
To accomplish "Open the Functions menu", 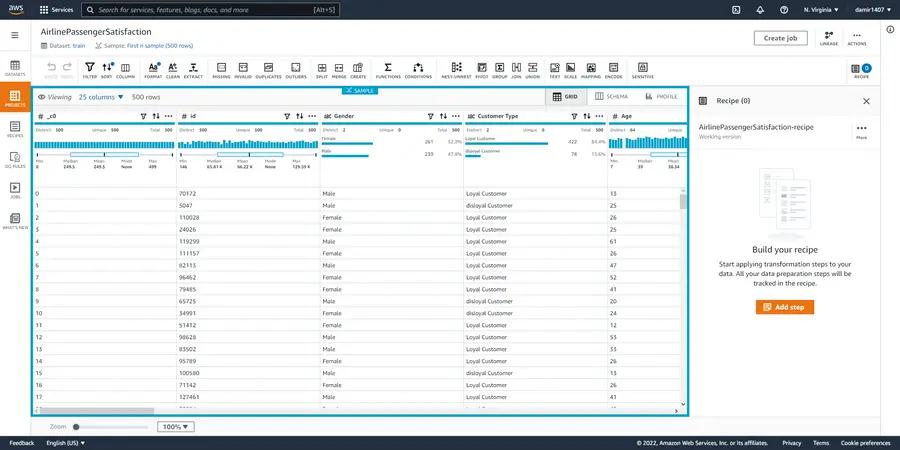I will click(388, 70).
